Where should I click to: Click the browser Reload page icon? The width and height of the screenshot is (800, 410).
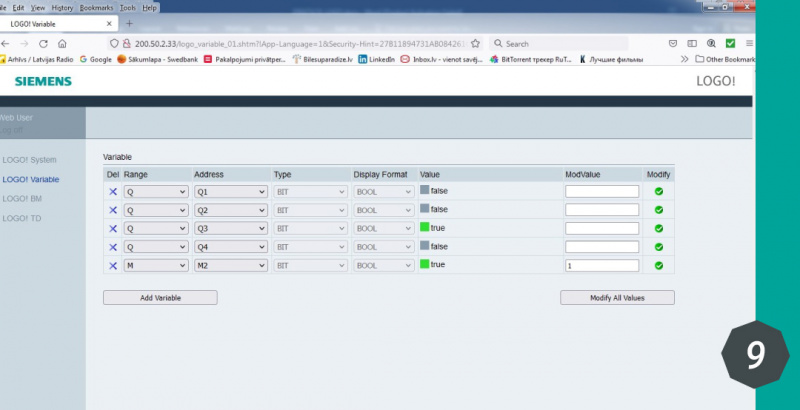click(x=43, y=44)
